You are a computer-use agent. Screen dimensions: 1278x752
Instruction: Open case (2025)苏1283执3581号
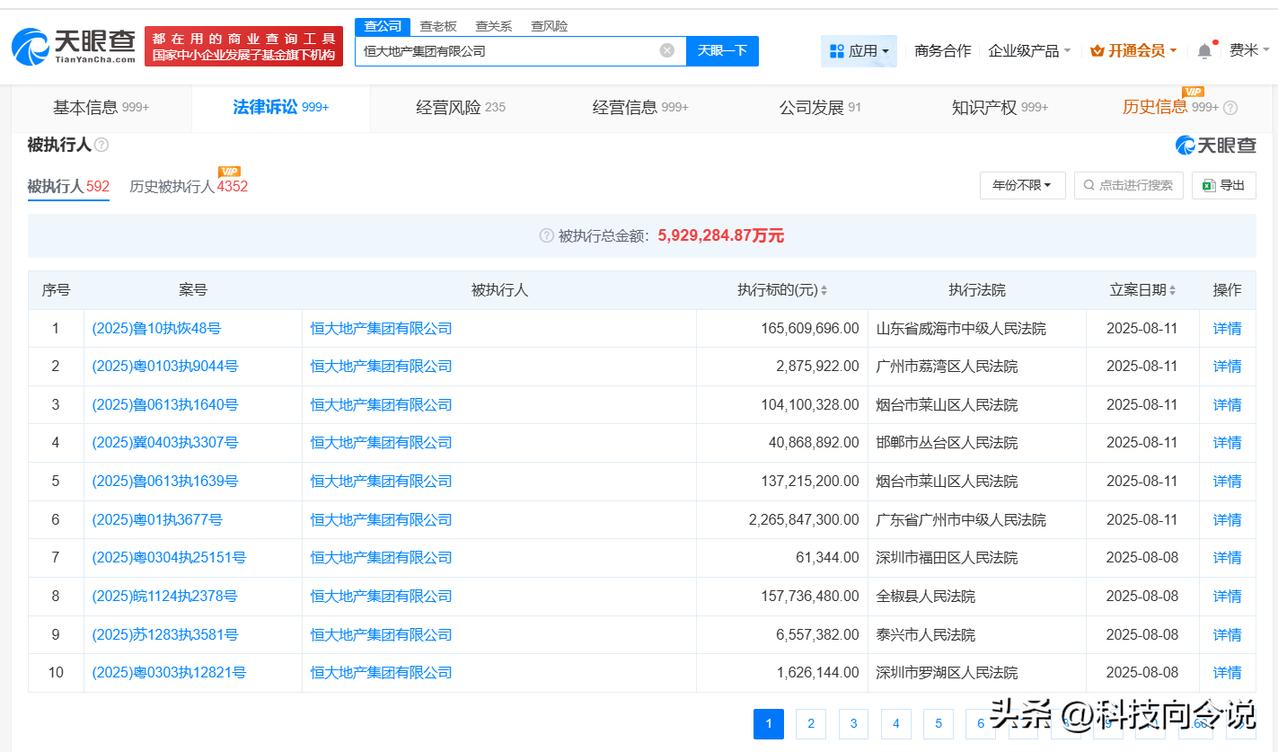(x=165, y=635)
